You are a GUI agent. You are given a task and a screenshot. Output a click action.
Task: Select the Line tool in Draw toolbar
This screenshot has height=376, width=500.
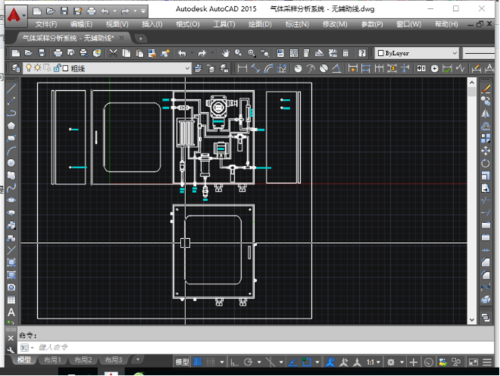[x=11, y=88]
